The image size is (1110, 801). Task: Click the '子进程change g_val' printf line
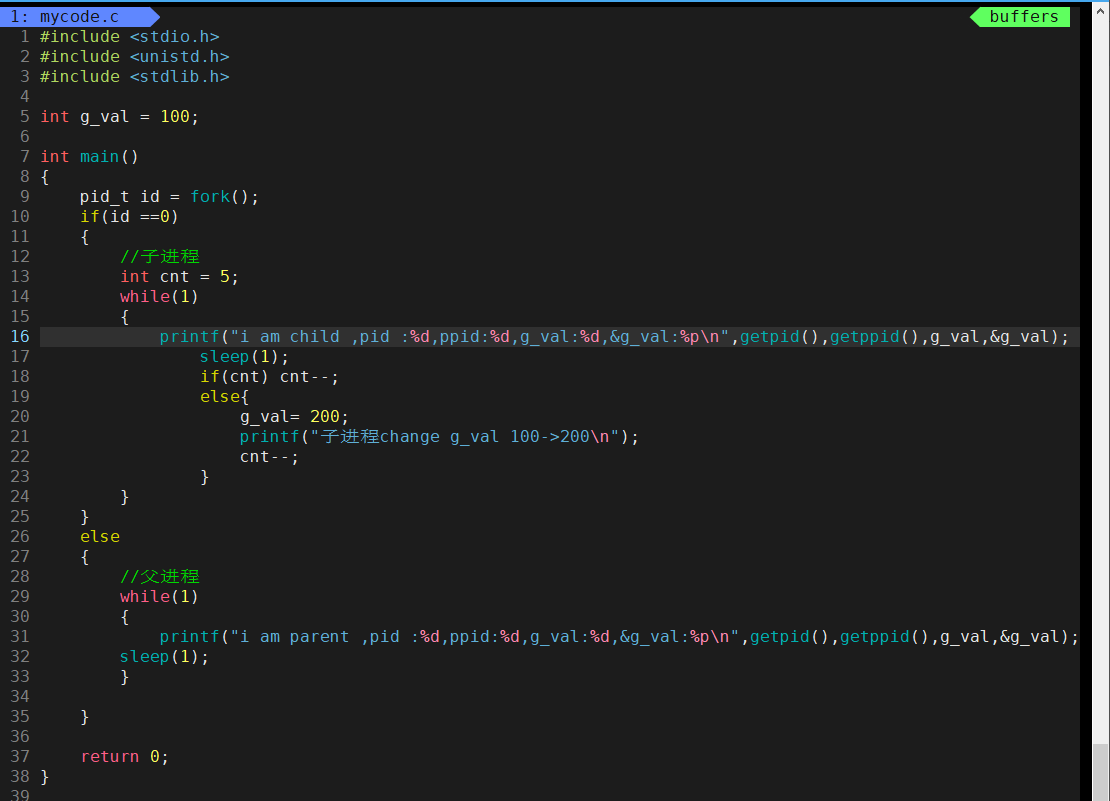pos(439,437)
